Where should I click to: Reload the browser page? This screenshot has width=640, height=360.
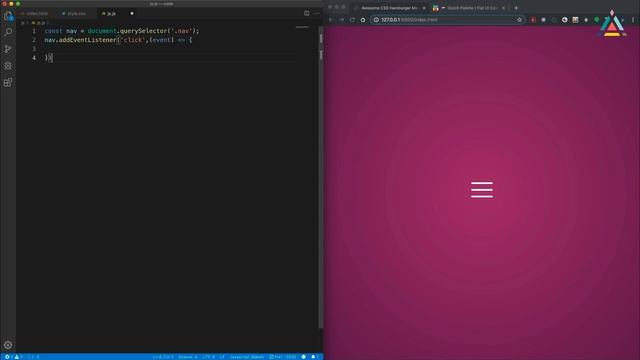352,20
